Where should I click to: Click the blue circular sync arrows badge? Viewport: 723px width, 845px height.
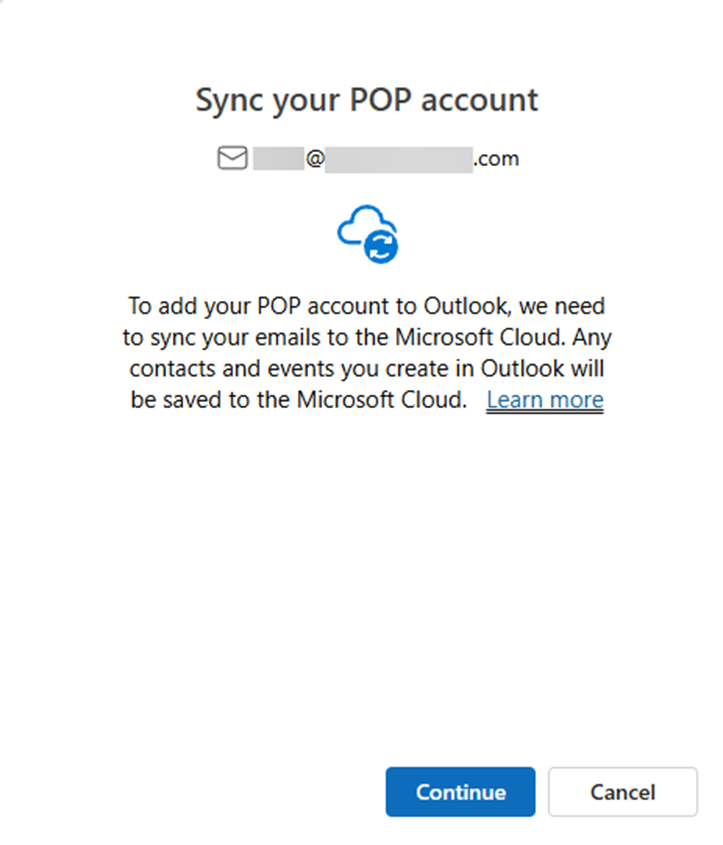[x=381, y=246]
